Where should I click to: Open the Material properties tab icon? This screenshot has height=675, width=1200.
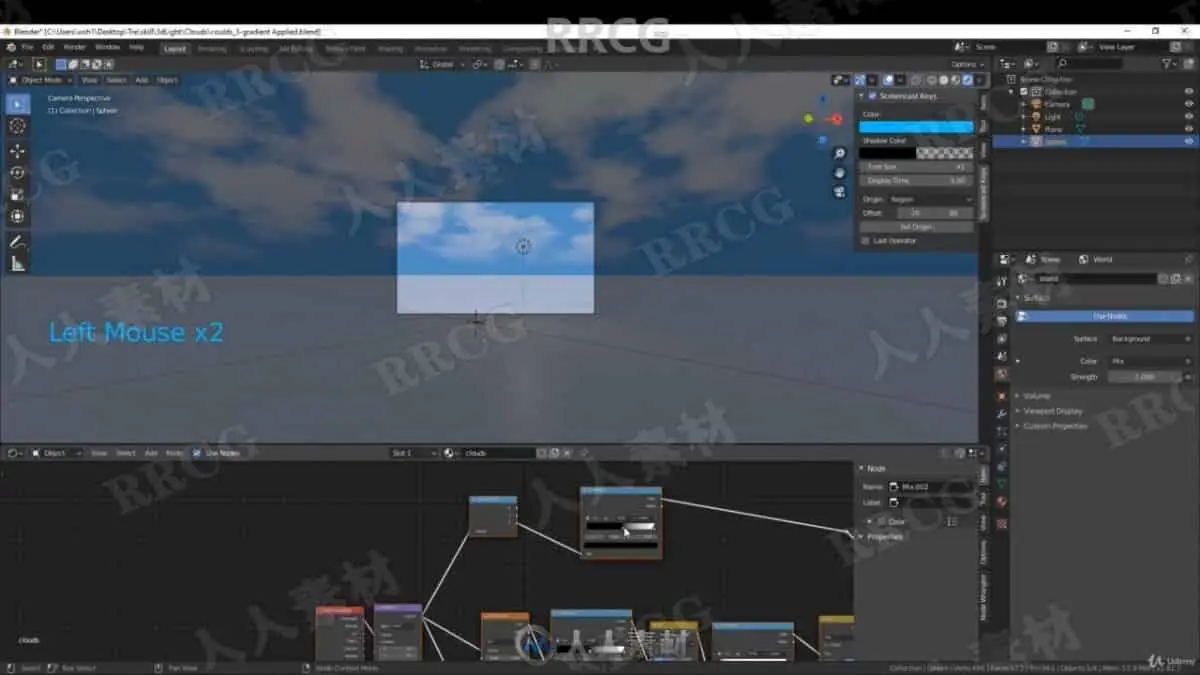coord(1001,502)
